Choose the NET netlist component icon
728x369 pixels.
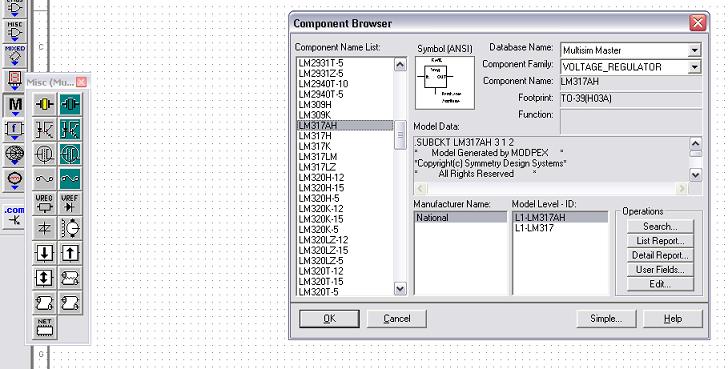[x=45, y=328]
